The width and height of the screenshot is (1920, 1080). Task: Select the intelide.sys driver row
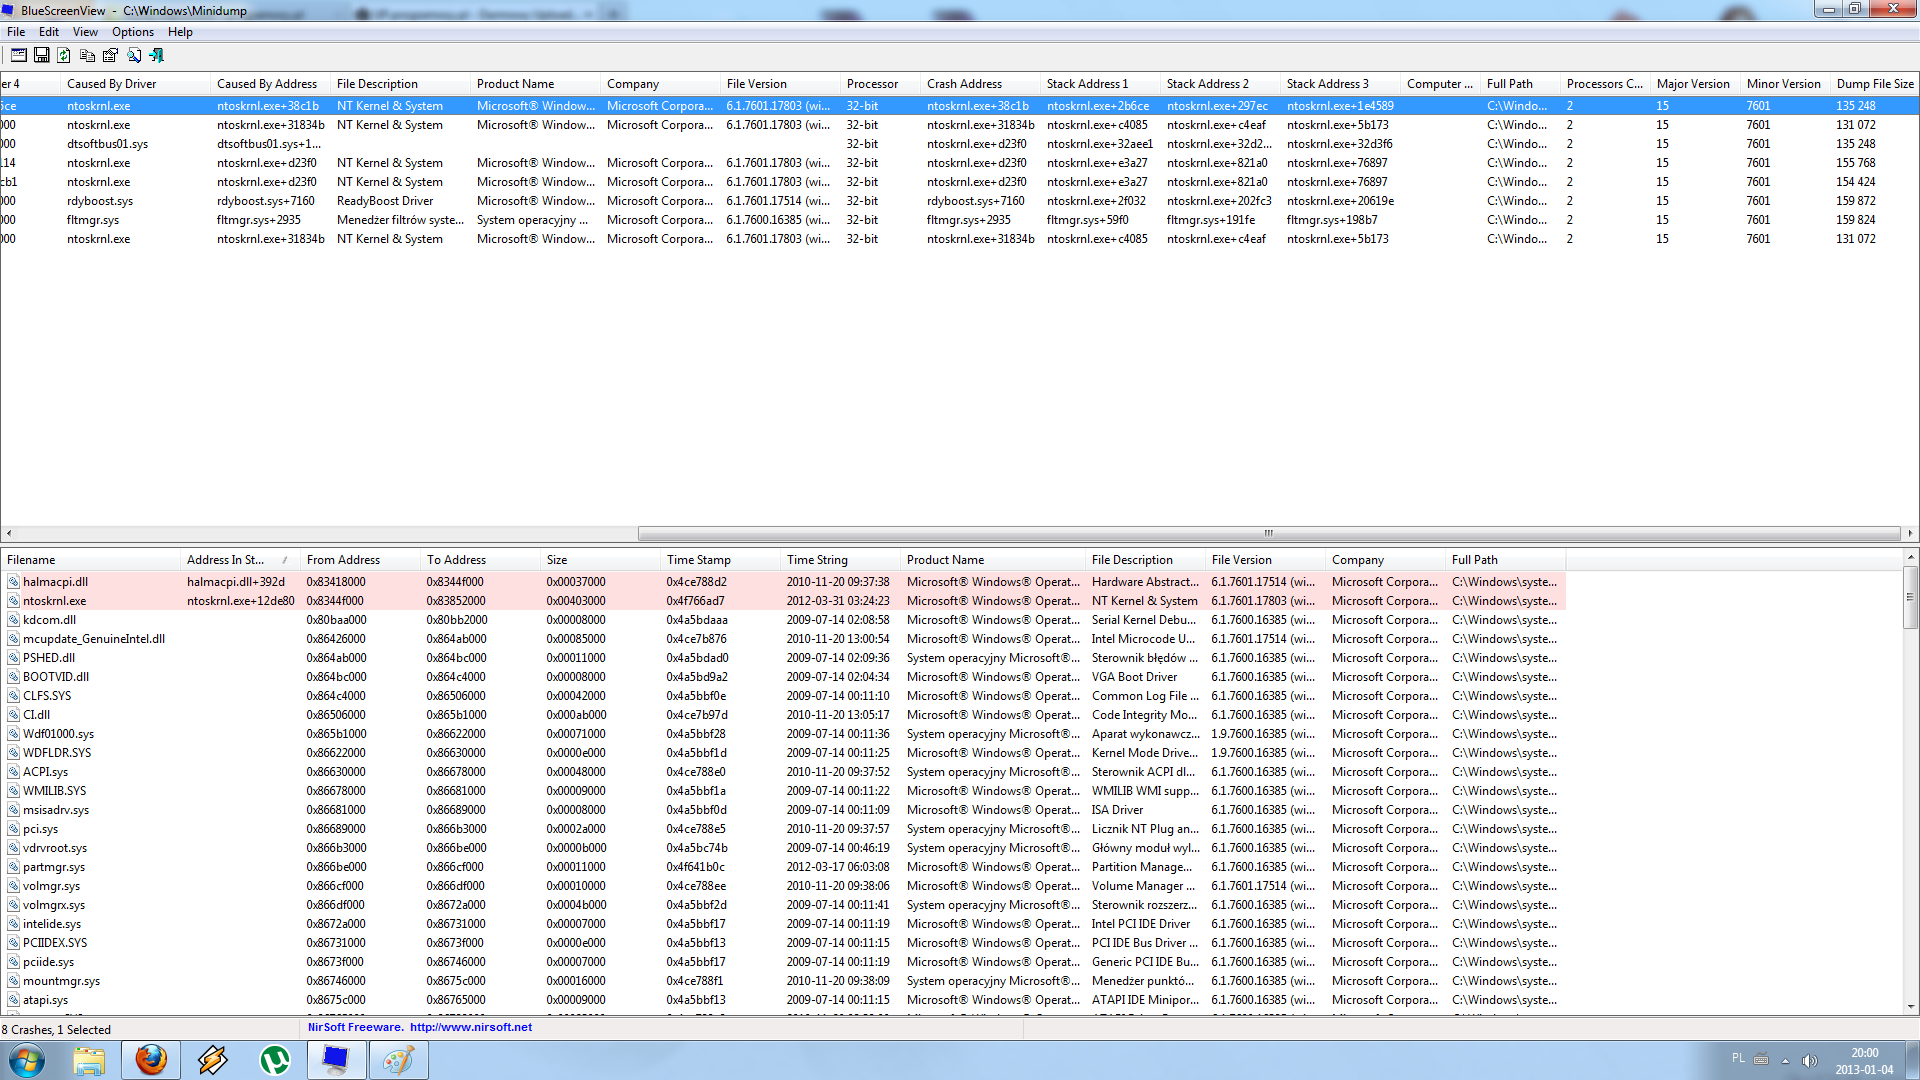pos(784,924)
